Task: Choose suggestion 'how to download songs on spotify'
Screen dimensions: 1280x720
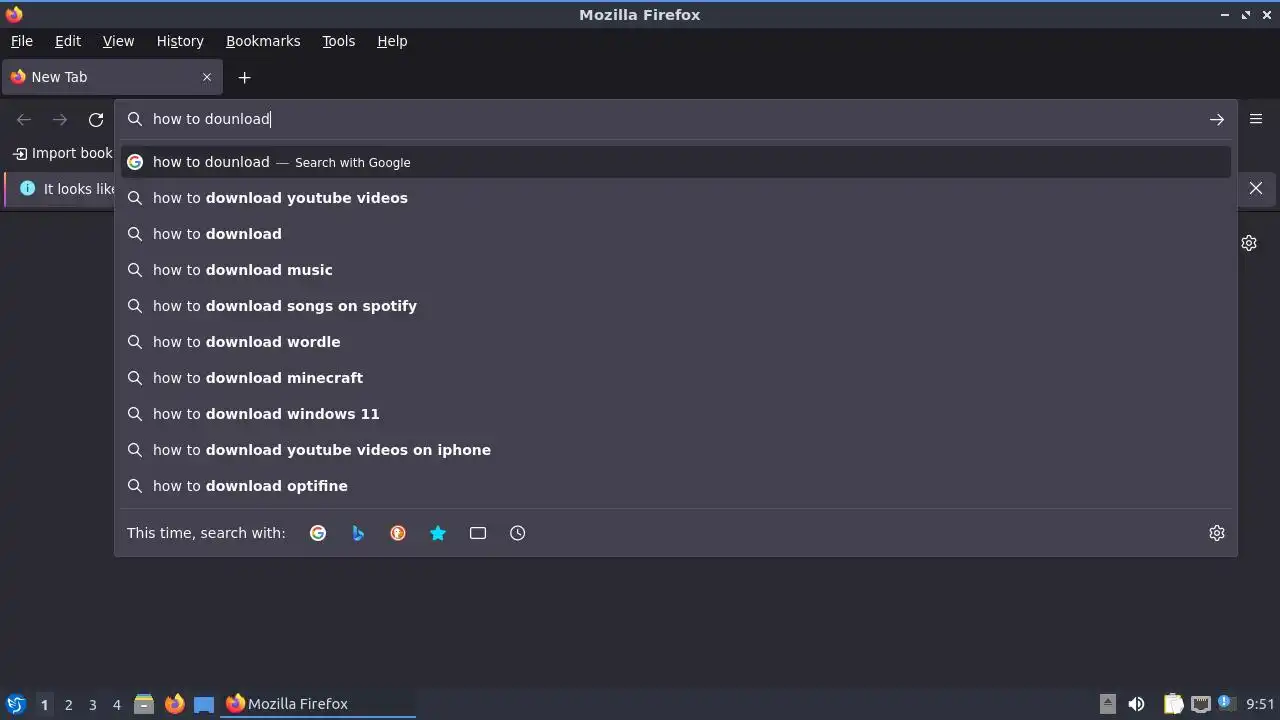Action: (x=676, y=306)
